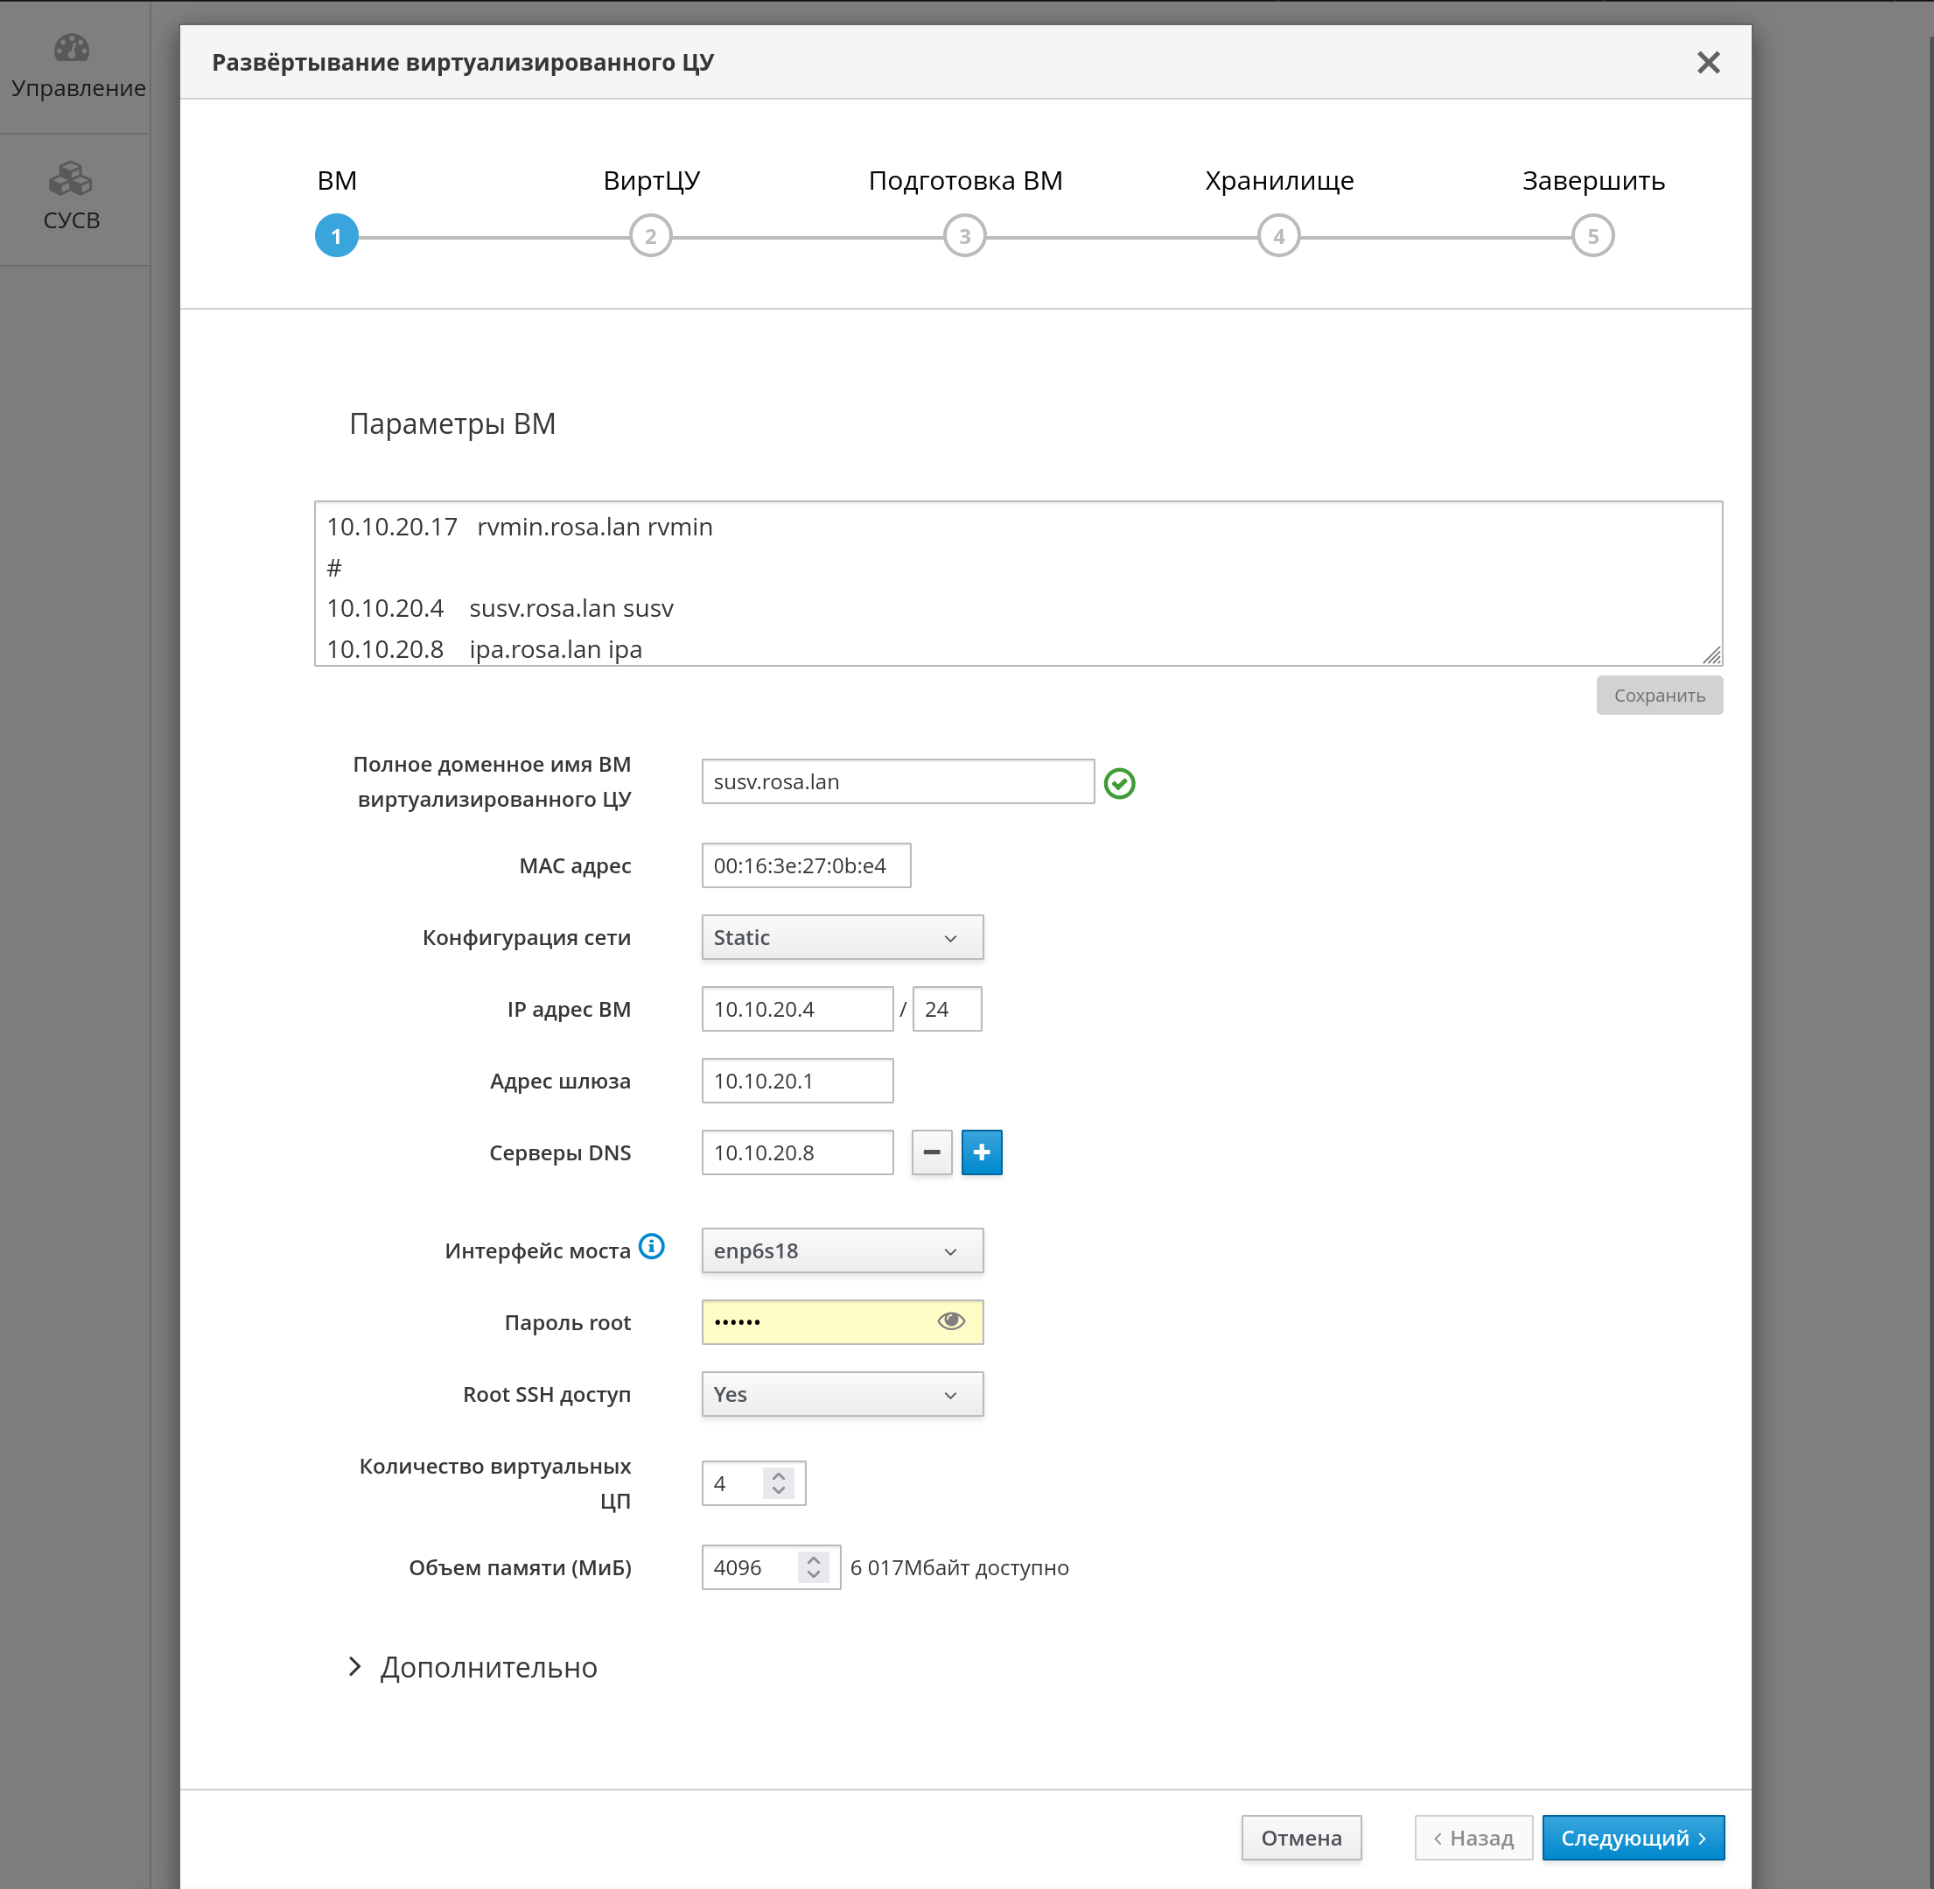
Task: Click the Следующий button
Action: pyautogui.click(x=1632, y=1837)
